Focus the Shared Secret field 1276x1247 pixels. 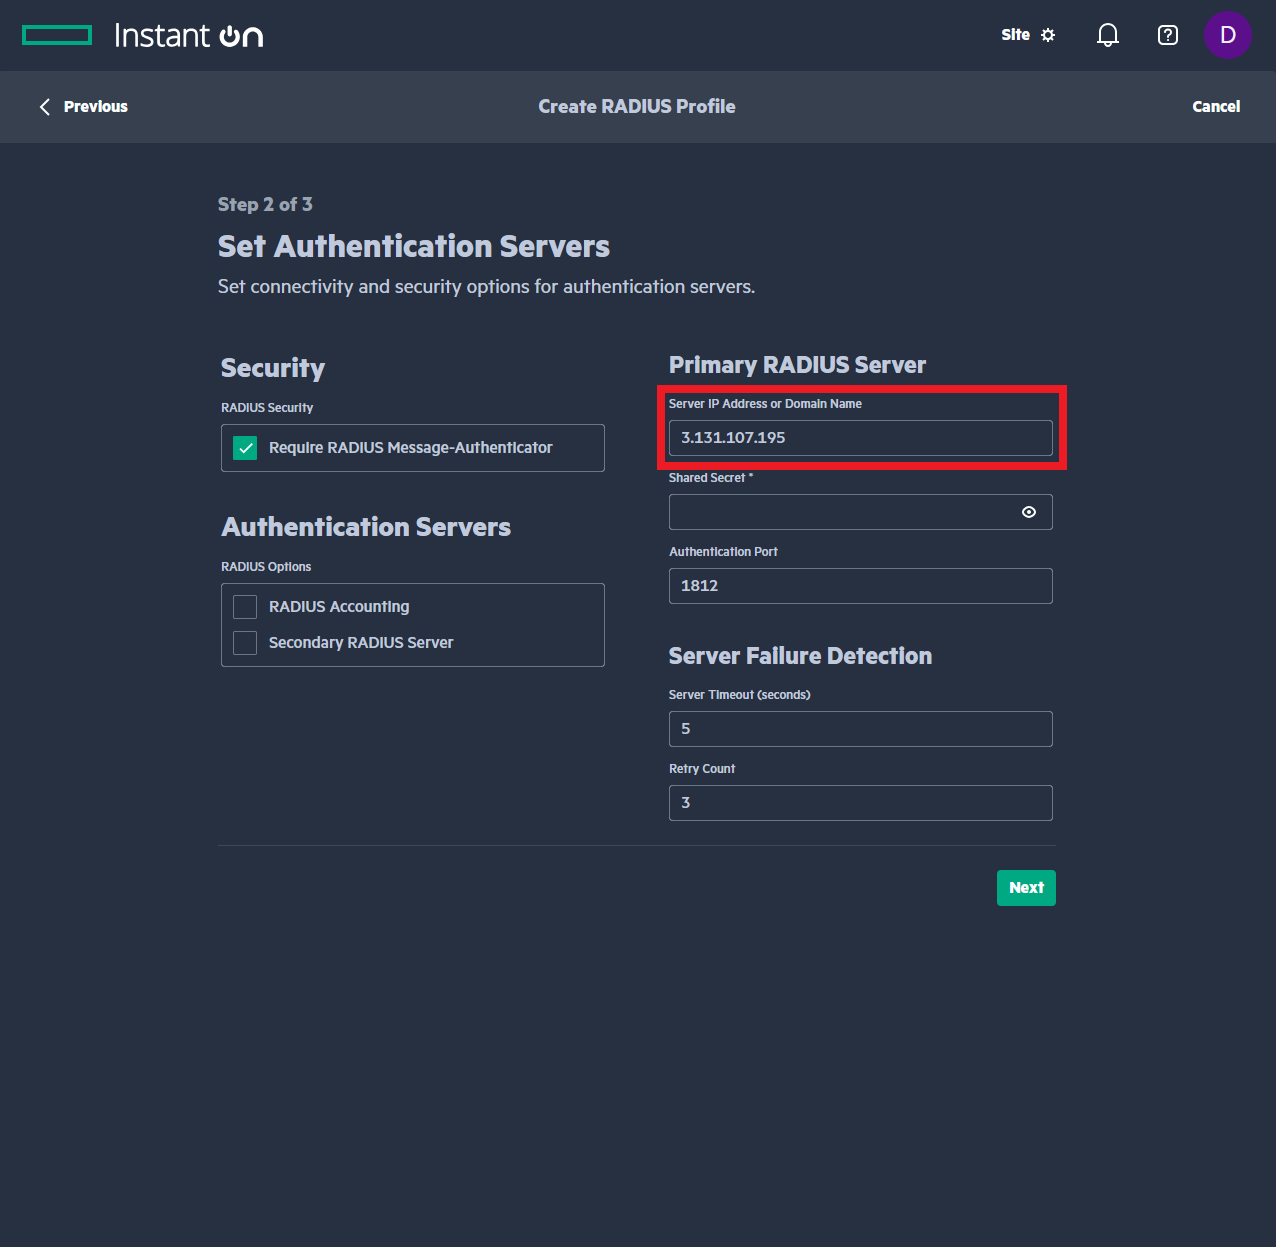click(x=861, y=512)
